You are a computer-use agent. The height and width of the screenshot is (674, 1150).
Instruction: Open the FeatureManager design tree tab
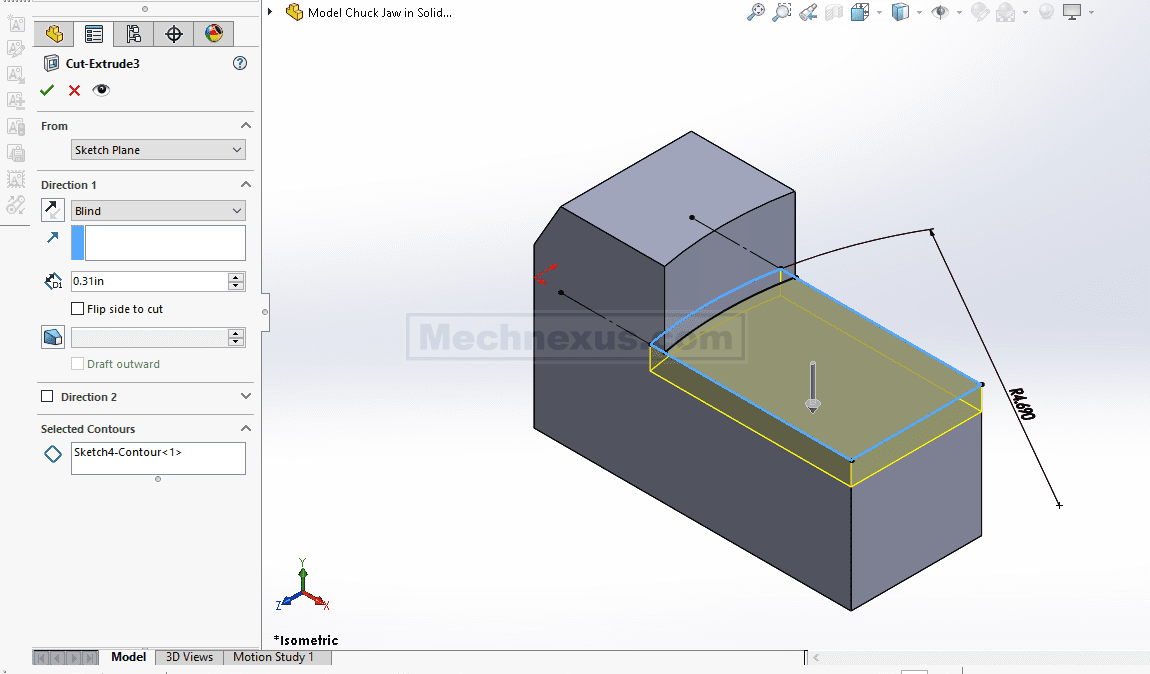click(54, 34)
